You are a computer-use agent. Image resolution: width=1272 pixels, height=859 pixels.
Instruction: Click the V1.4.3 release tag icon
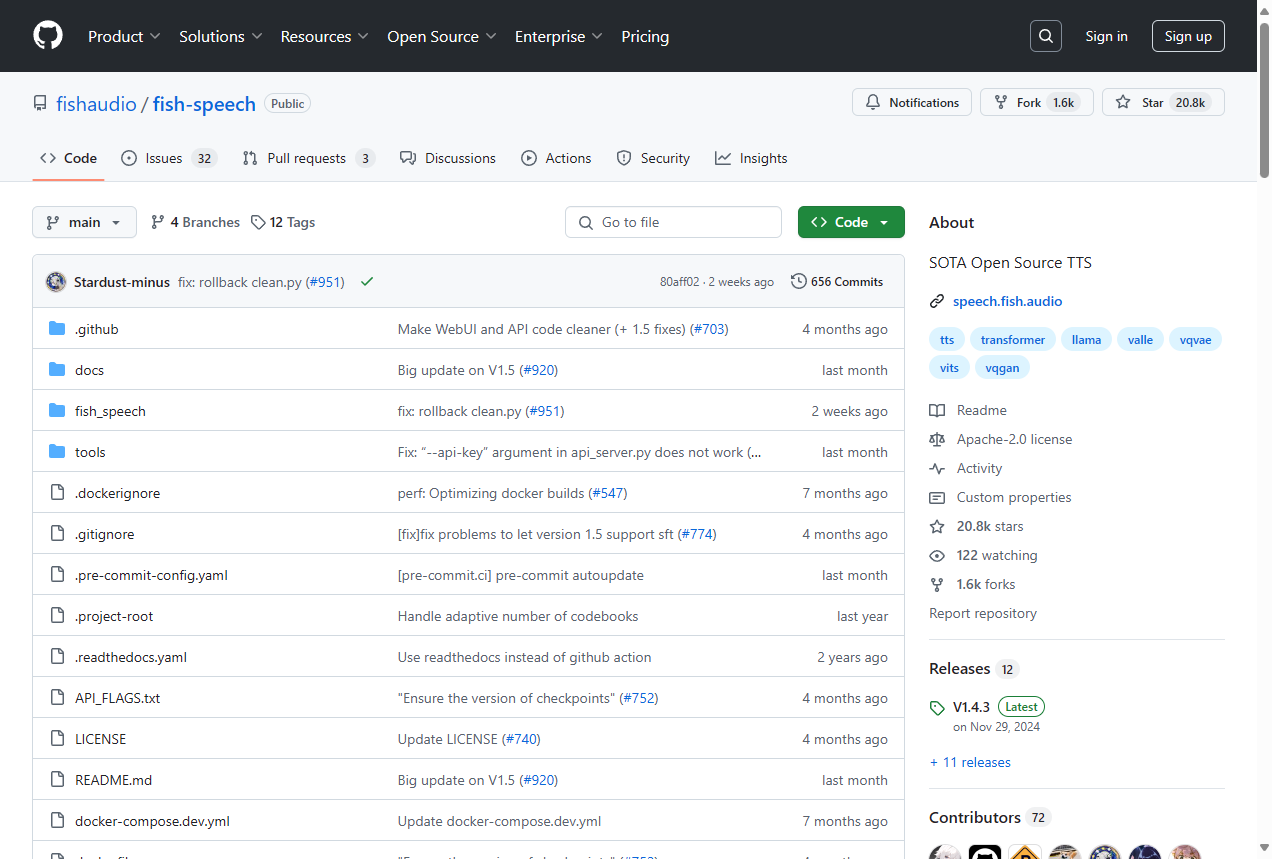[937, 708]
